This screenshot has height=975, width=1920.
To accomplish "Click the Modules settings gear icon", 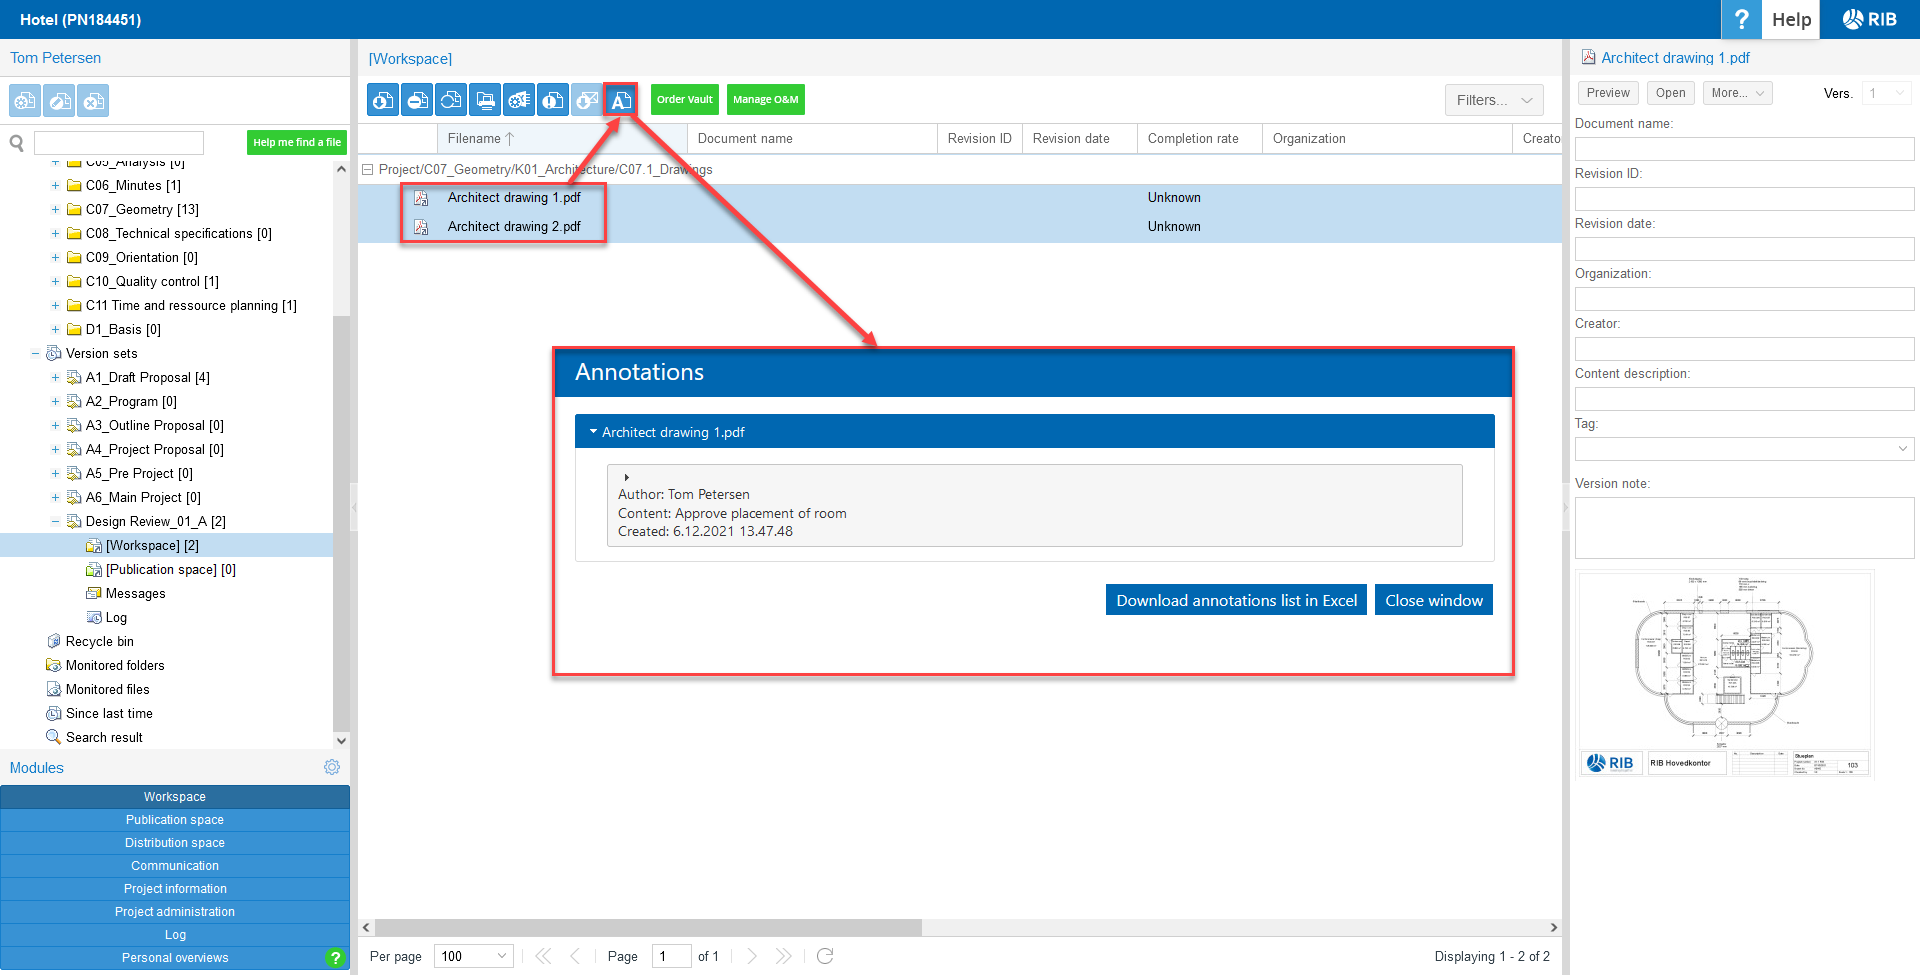I will coord(332,767).
